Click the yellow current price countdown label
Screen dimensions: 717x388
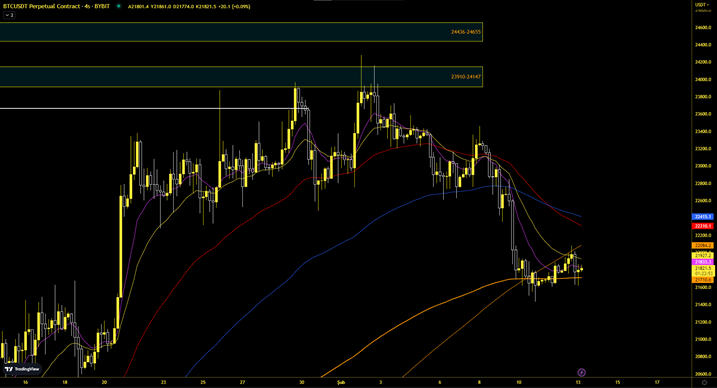(x=703, y=271)
